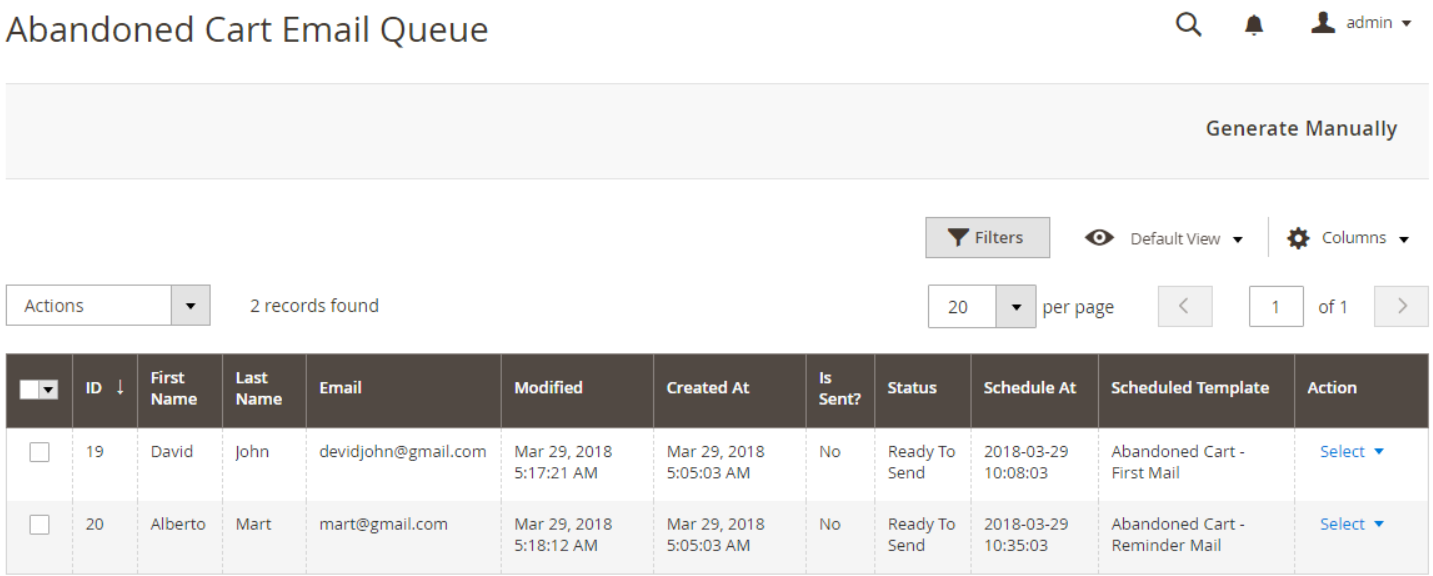
Task: Sort by Schedule At column header
Action: coord(1029,388)
